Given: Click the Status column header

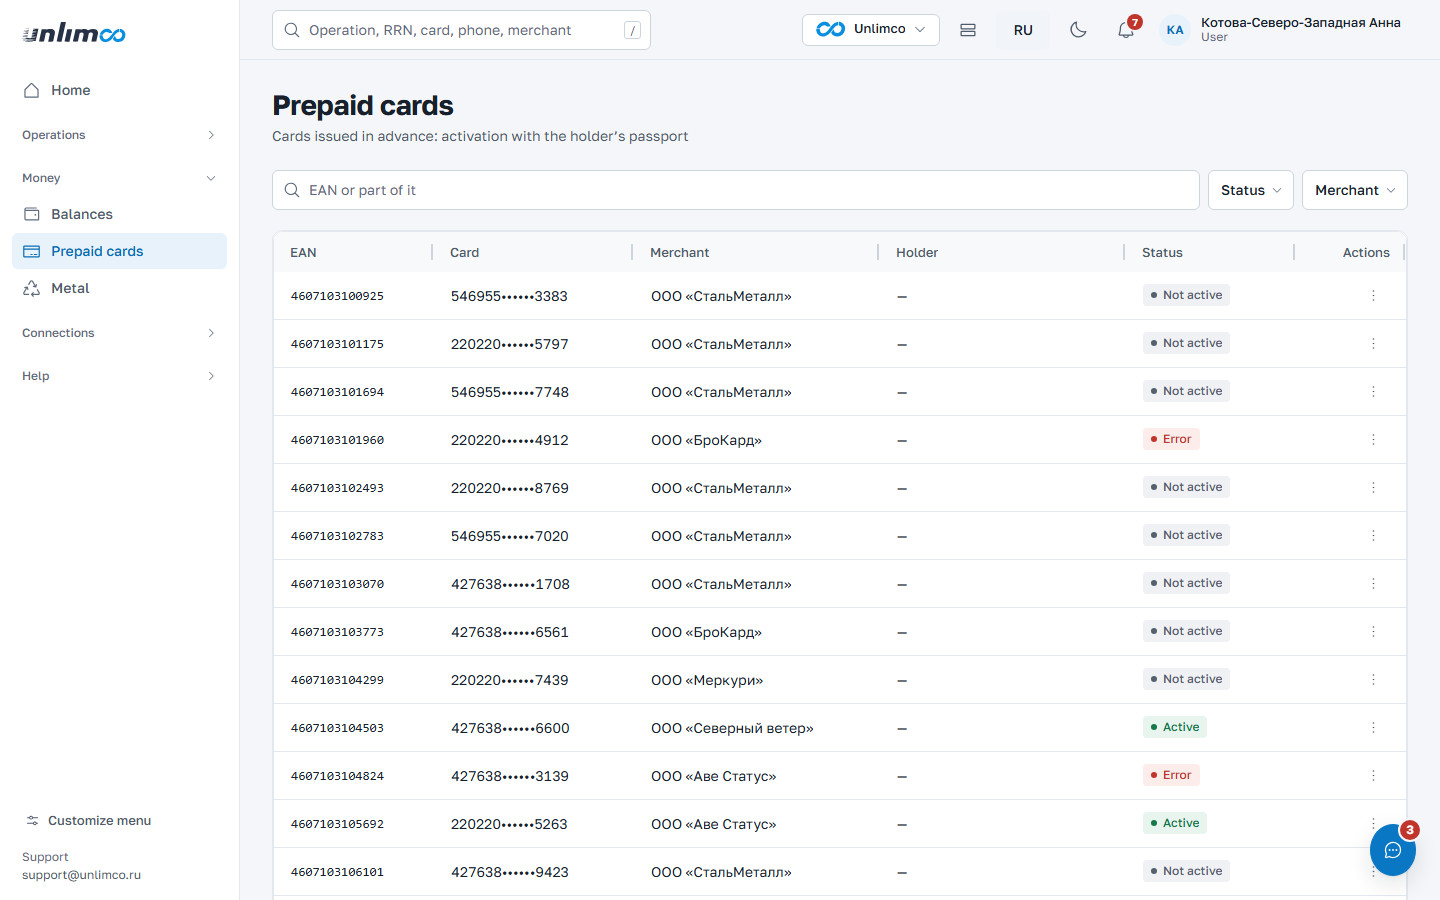Looking at the screenshot, I should (1162, 253).
